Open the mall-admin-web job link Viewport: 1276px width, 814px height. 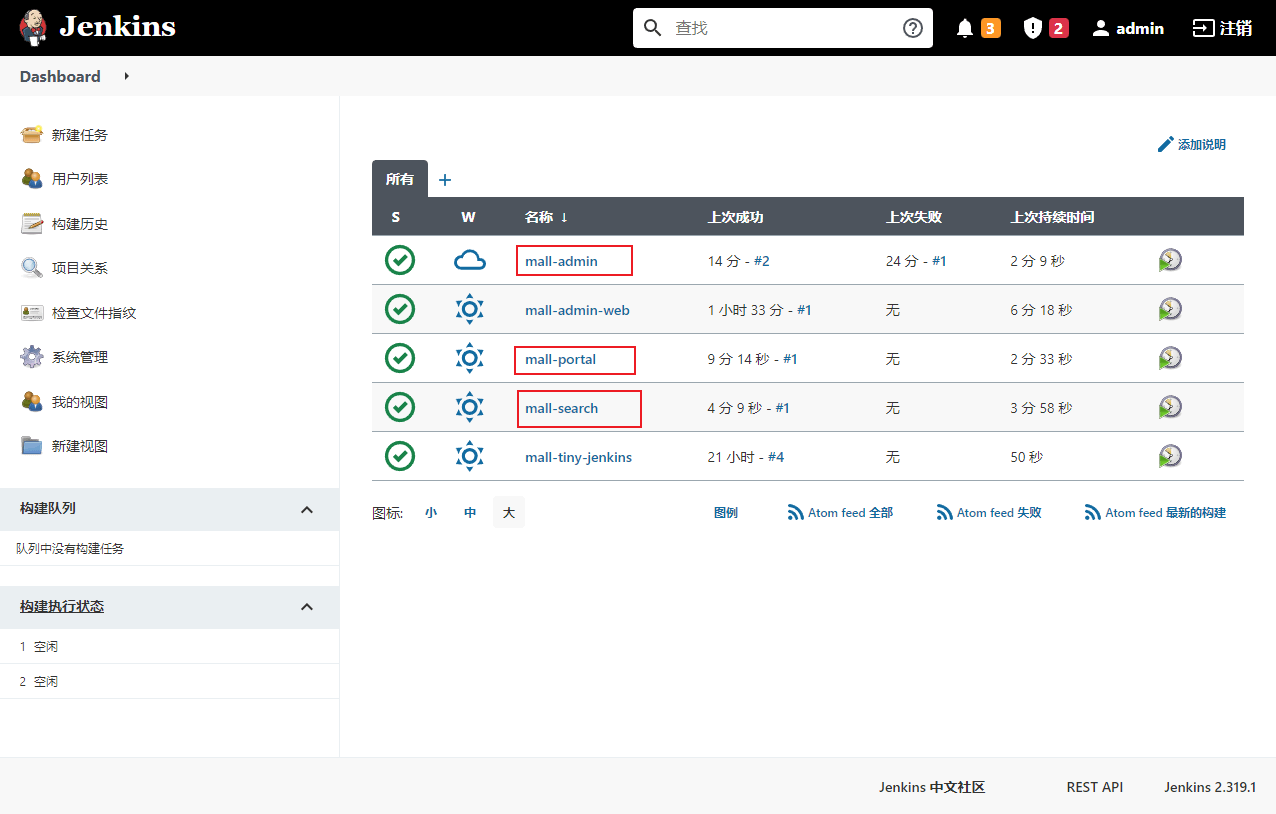click(577, 310)
